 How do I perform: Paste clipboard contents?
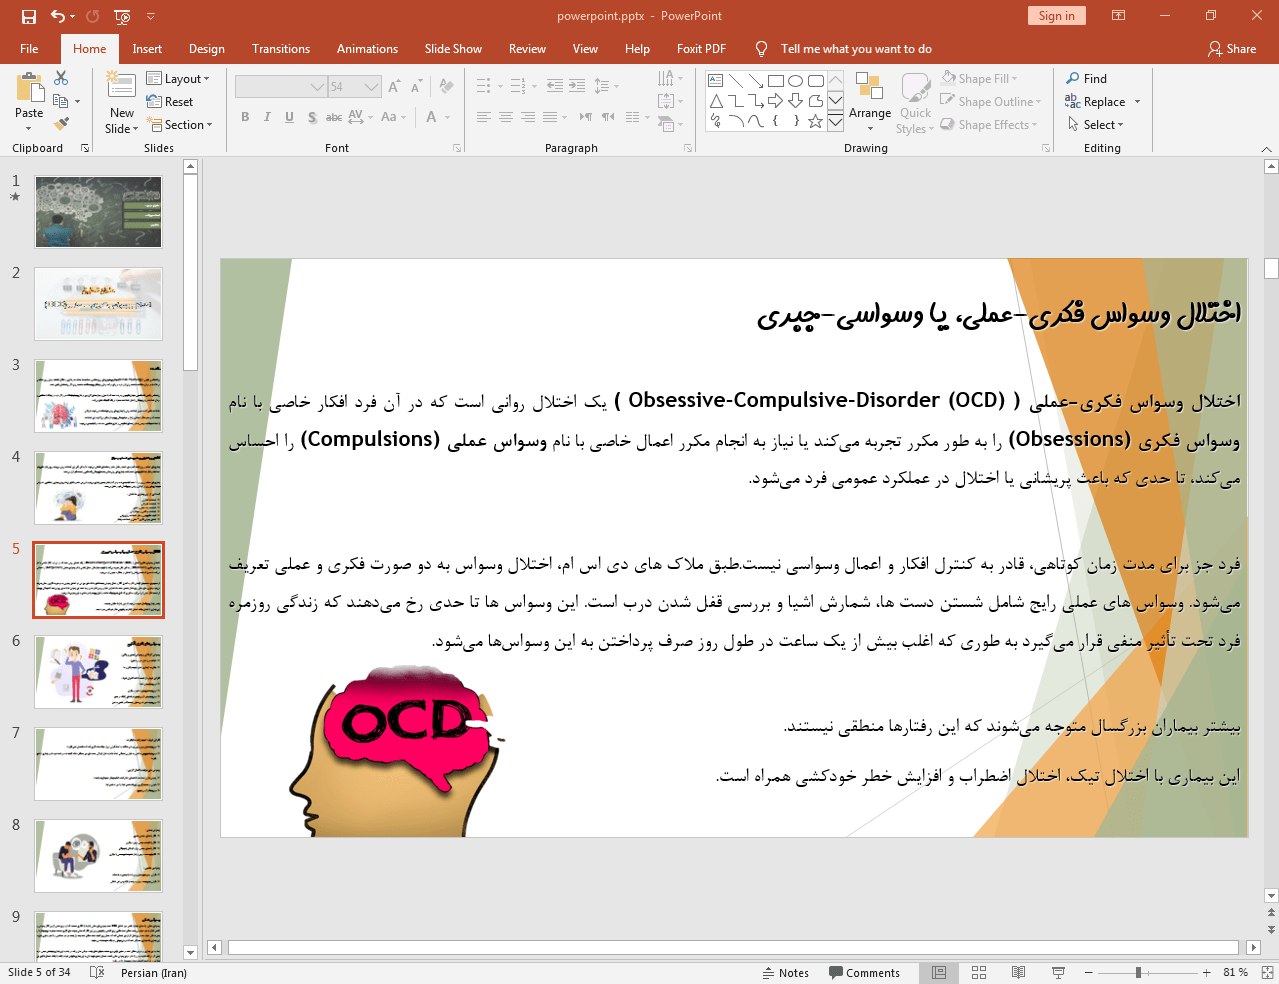(x=29, y=101)
